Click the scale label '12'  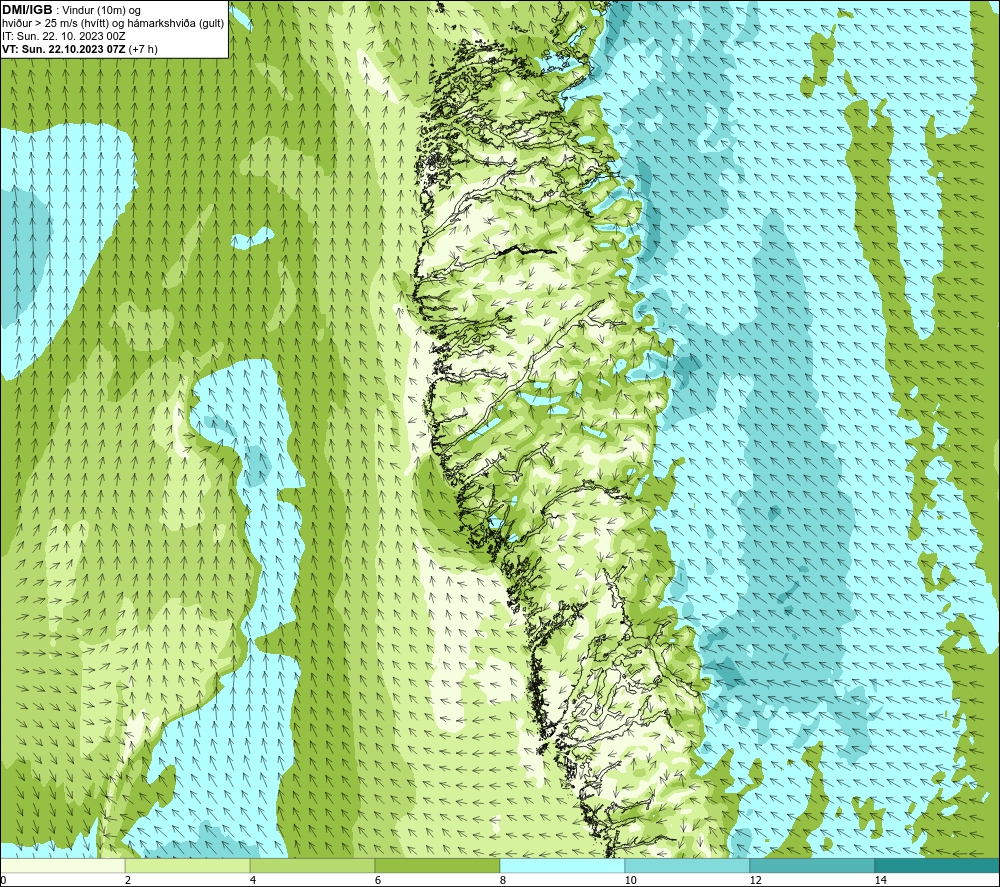point(755,880)
